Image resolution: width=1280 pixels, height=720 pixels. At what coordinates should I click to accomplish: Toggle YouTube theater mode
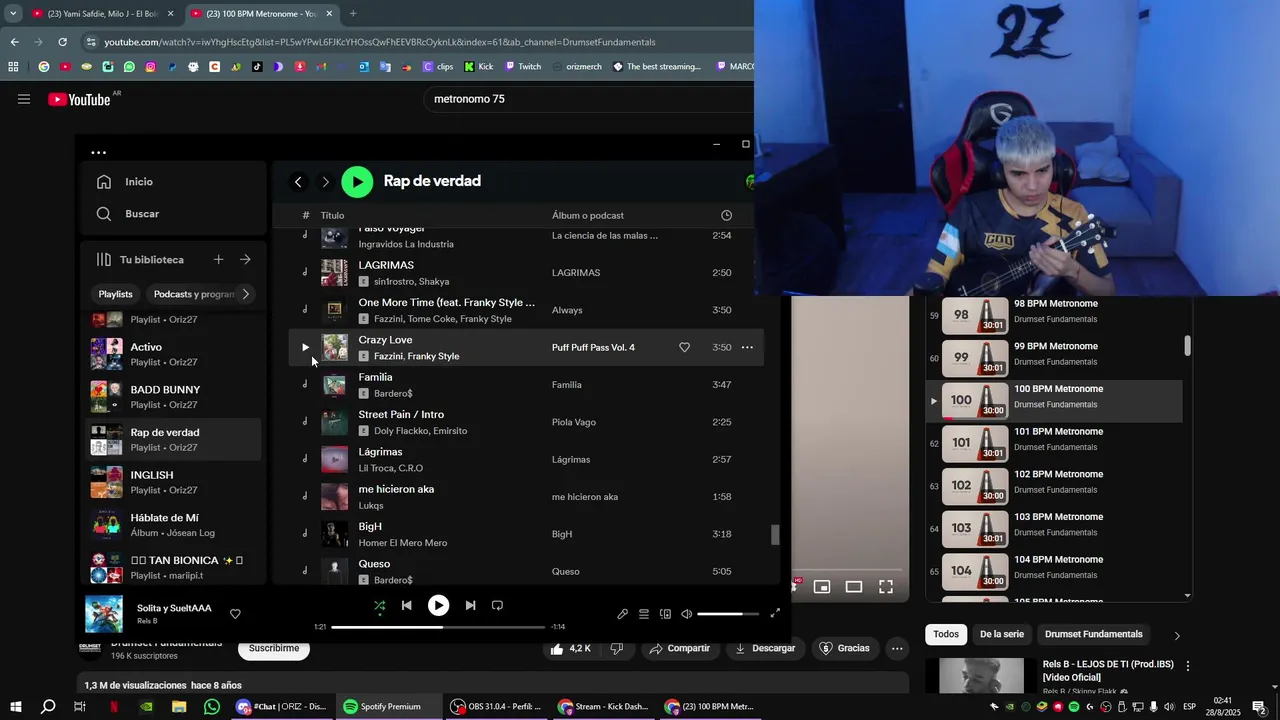tap(854, 587)
